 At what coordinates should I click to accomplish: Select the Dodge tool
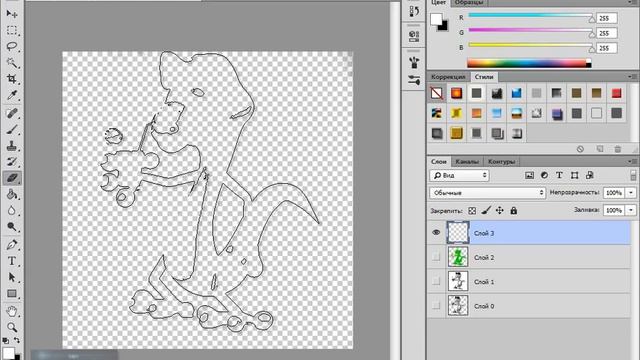[11, 227]
